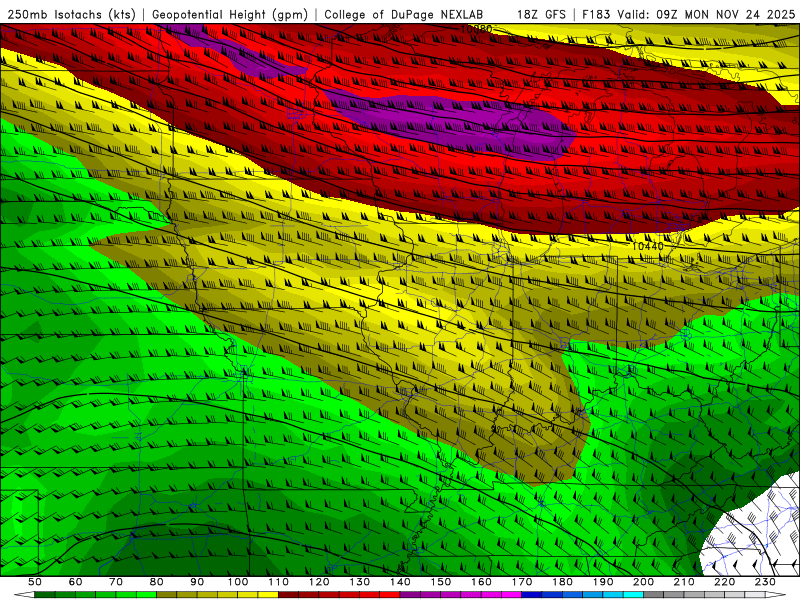
Task: Select the darkest green legend swatch
Action: pyautogui.click(x=44, y=594)
